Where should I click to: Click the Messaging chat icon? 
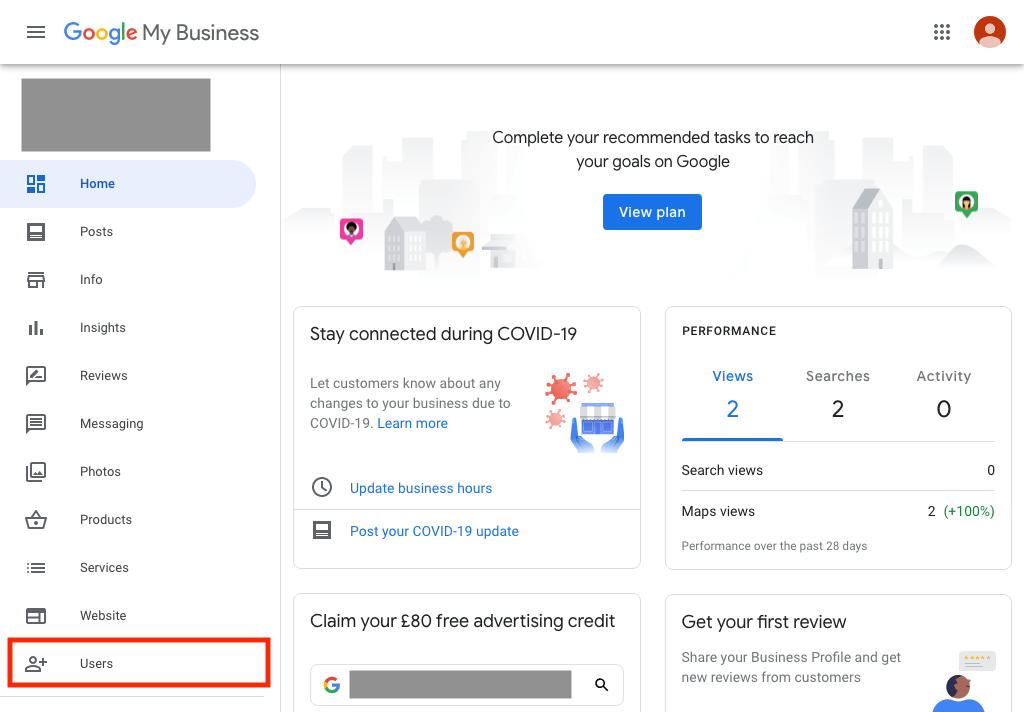pyautogui.click(x=36, y=424)
